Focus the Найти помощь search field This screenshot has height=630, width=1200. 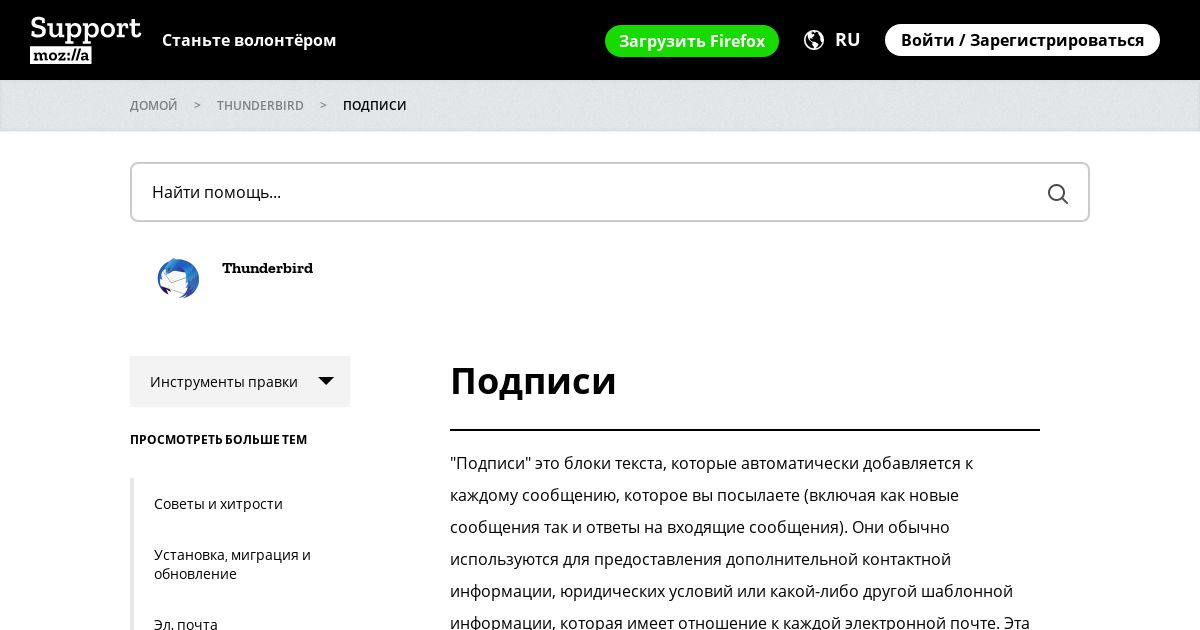click(610, 192)
